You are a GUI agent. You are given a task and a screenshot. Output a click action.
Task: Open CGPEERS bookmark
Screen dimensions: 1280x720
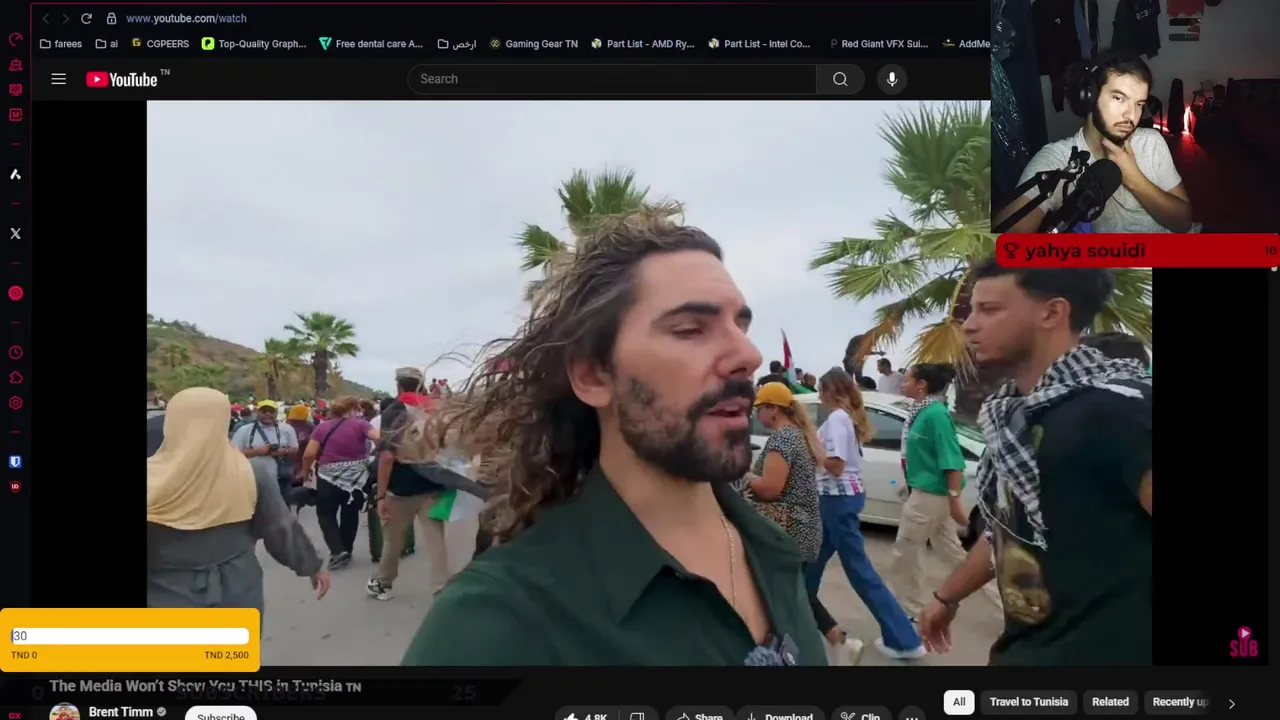click(x=160, y=44)
